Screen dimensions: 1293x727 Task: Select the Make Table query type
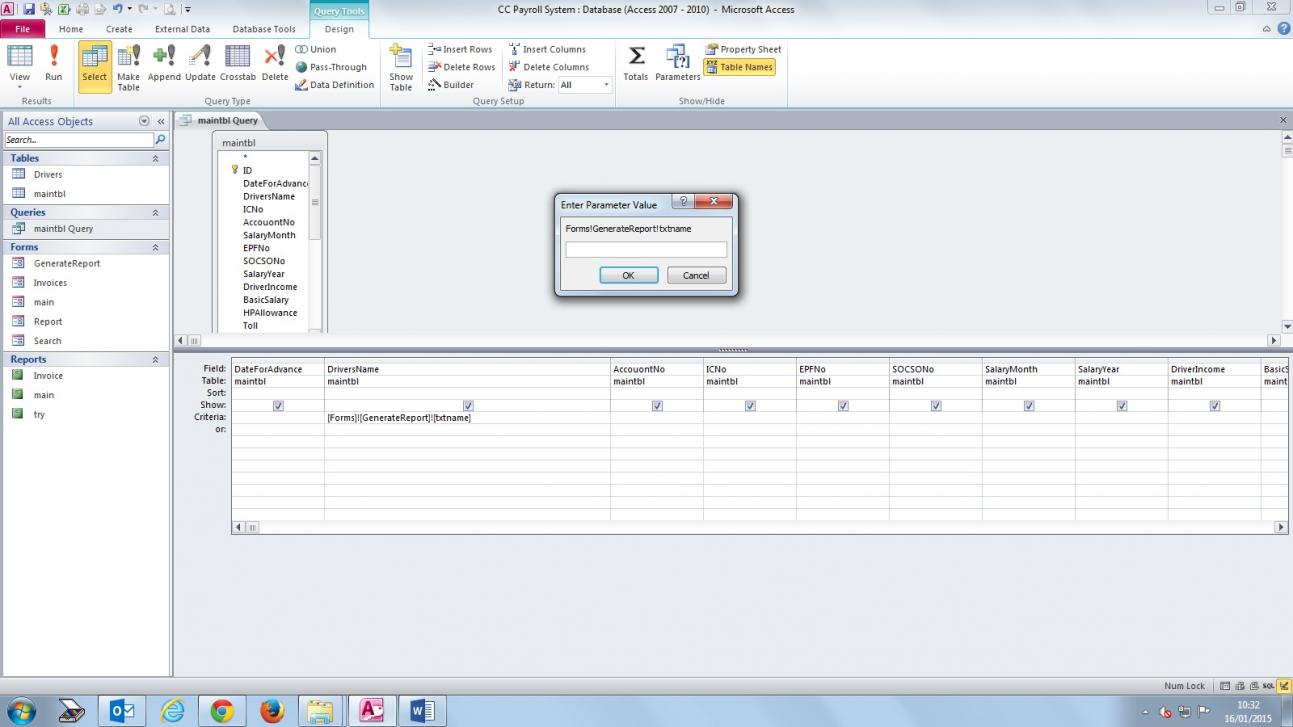coord(129,67)
